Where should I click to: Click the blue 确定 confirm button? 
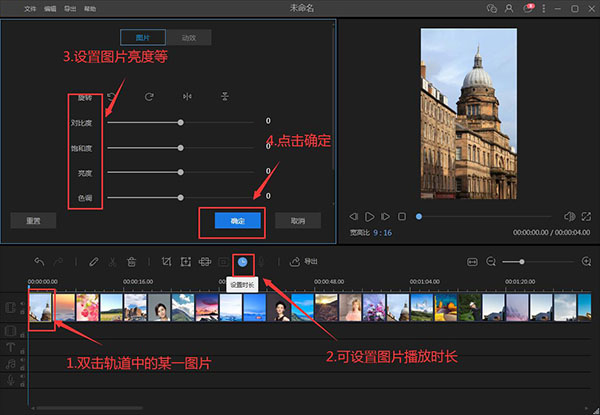(238, 221)
